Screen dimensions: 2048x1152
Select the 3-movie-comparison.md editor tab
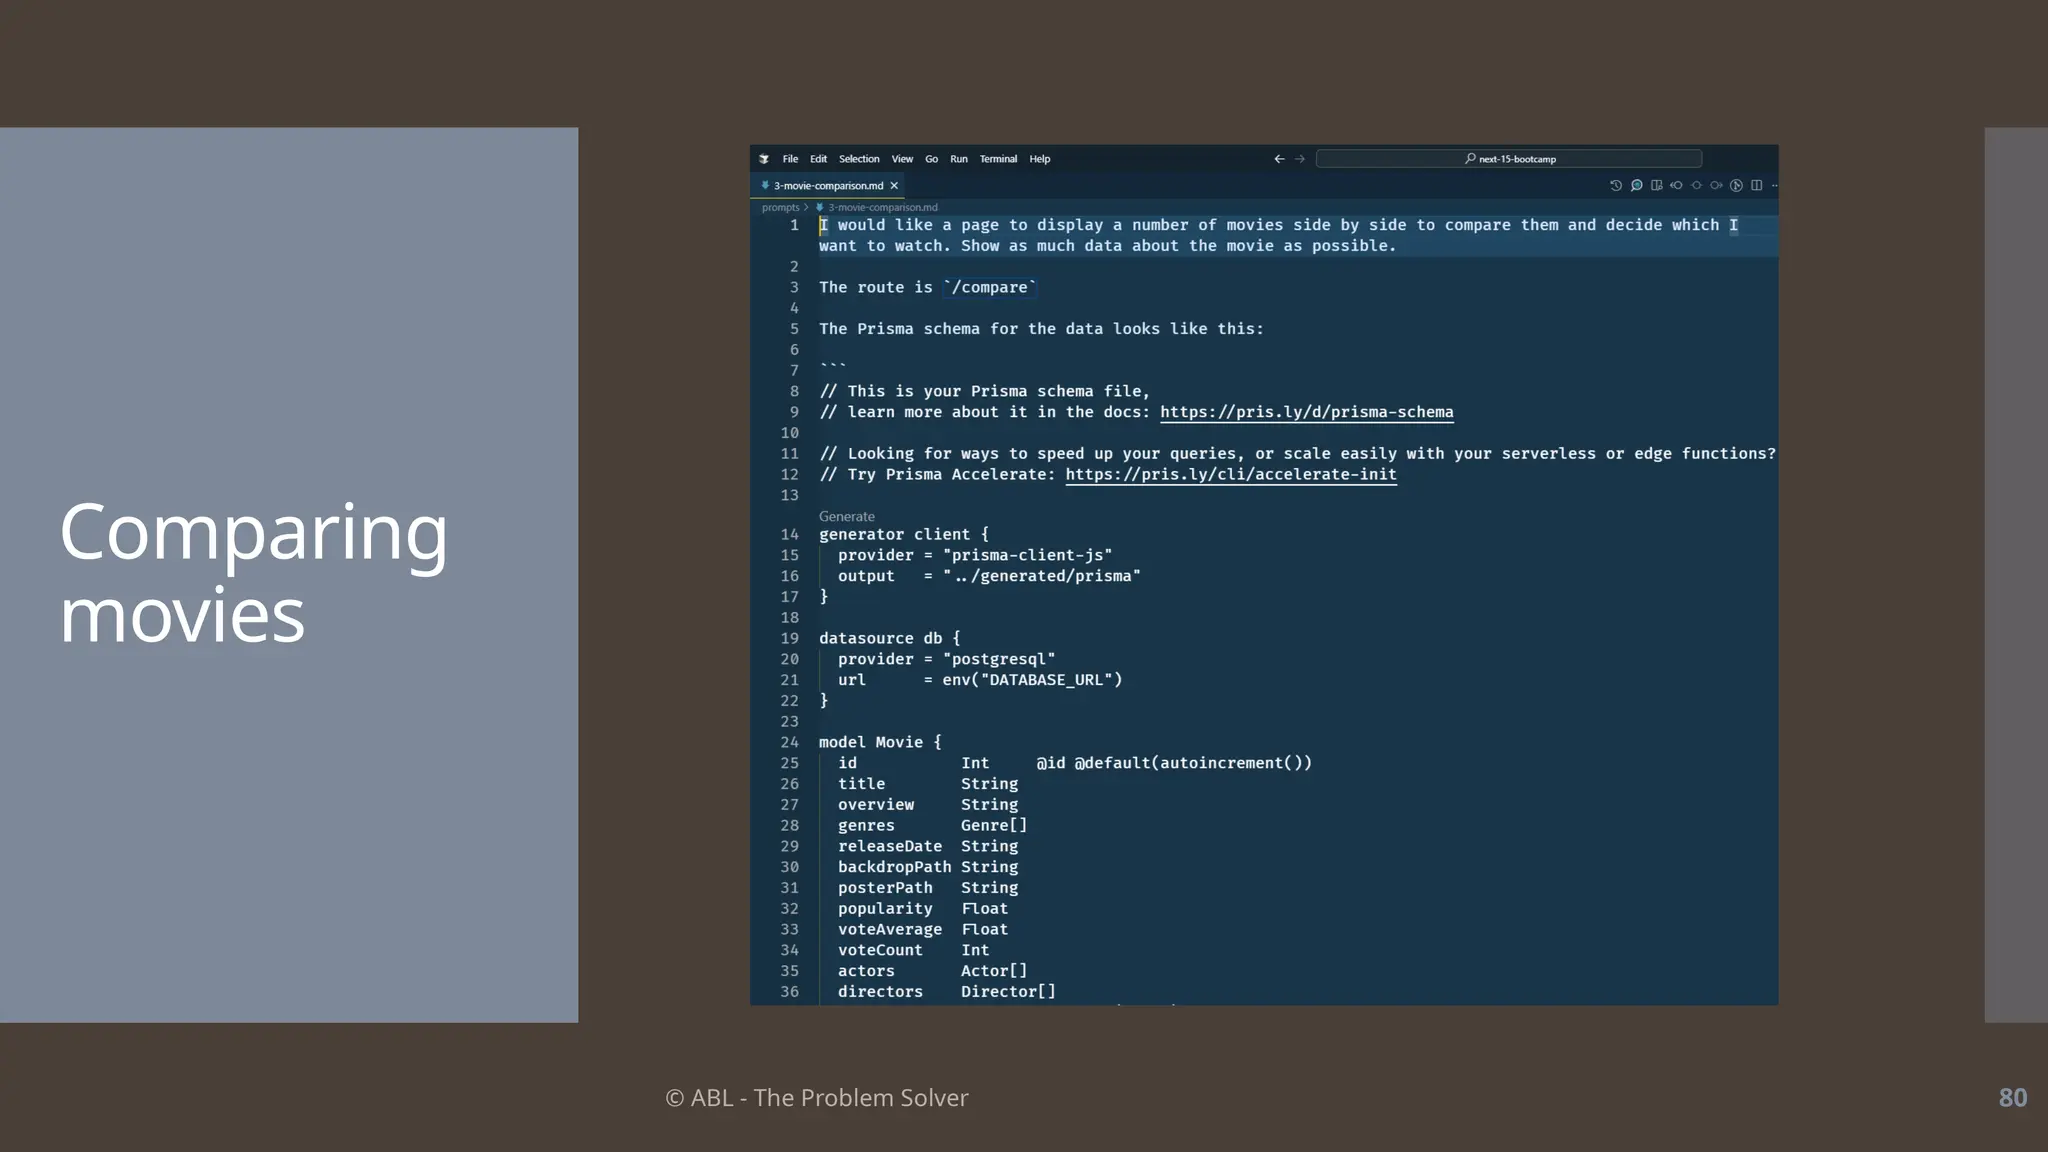(828, 186)
